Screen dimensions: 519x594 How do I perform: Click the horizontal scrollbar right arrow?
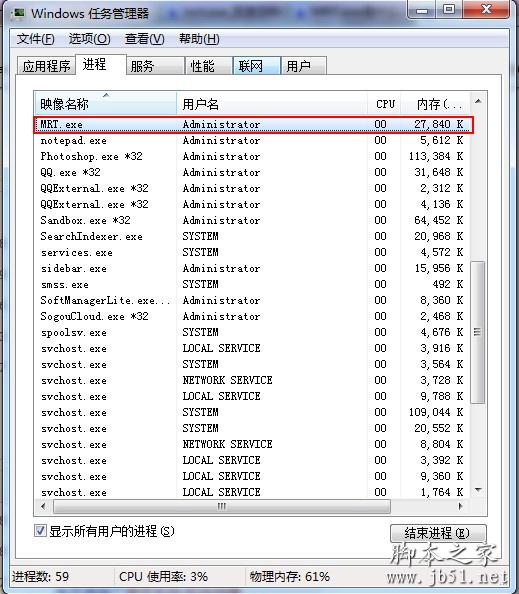pos(460,506)
